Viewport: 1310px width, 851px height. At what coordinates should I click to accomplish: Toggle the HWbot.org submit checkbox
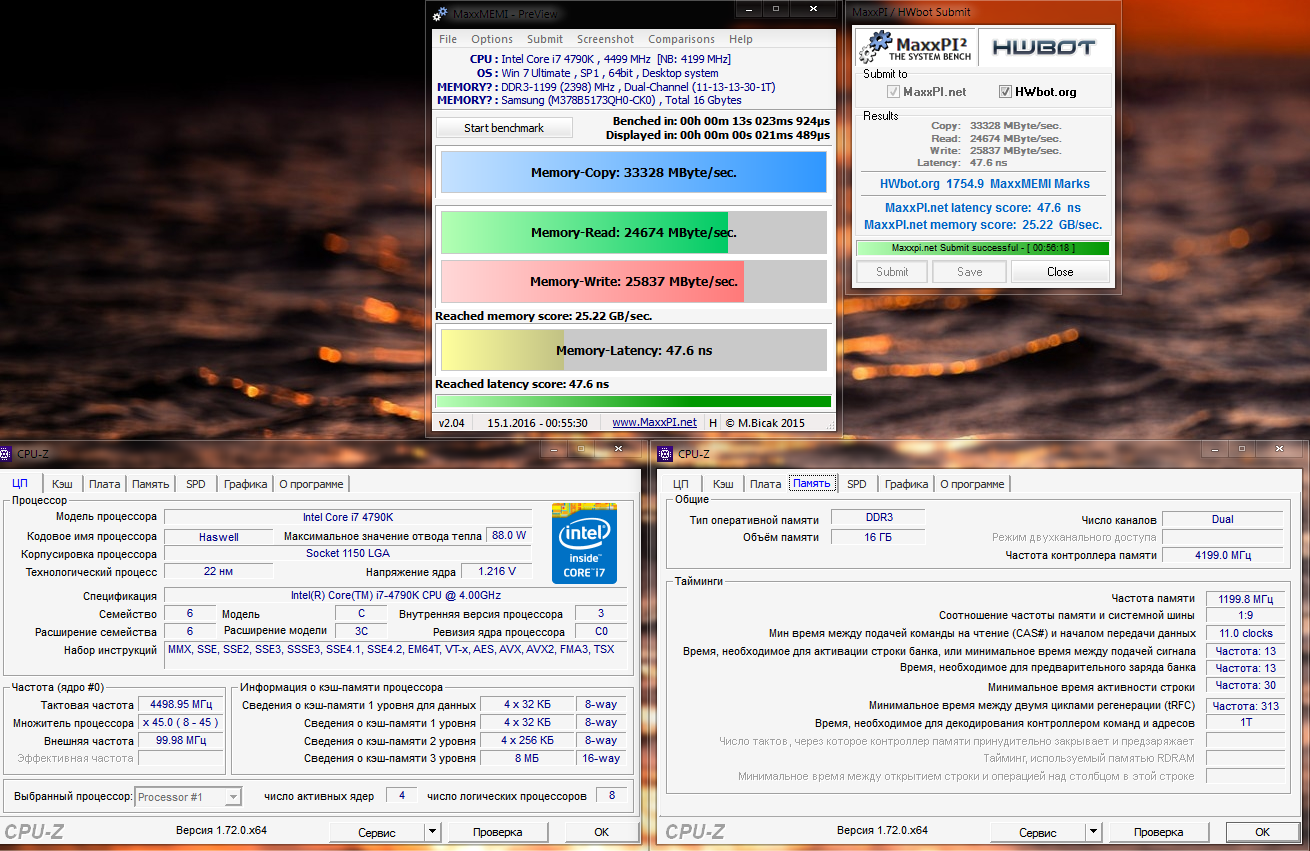tap(1006, 92)
